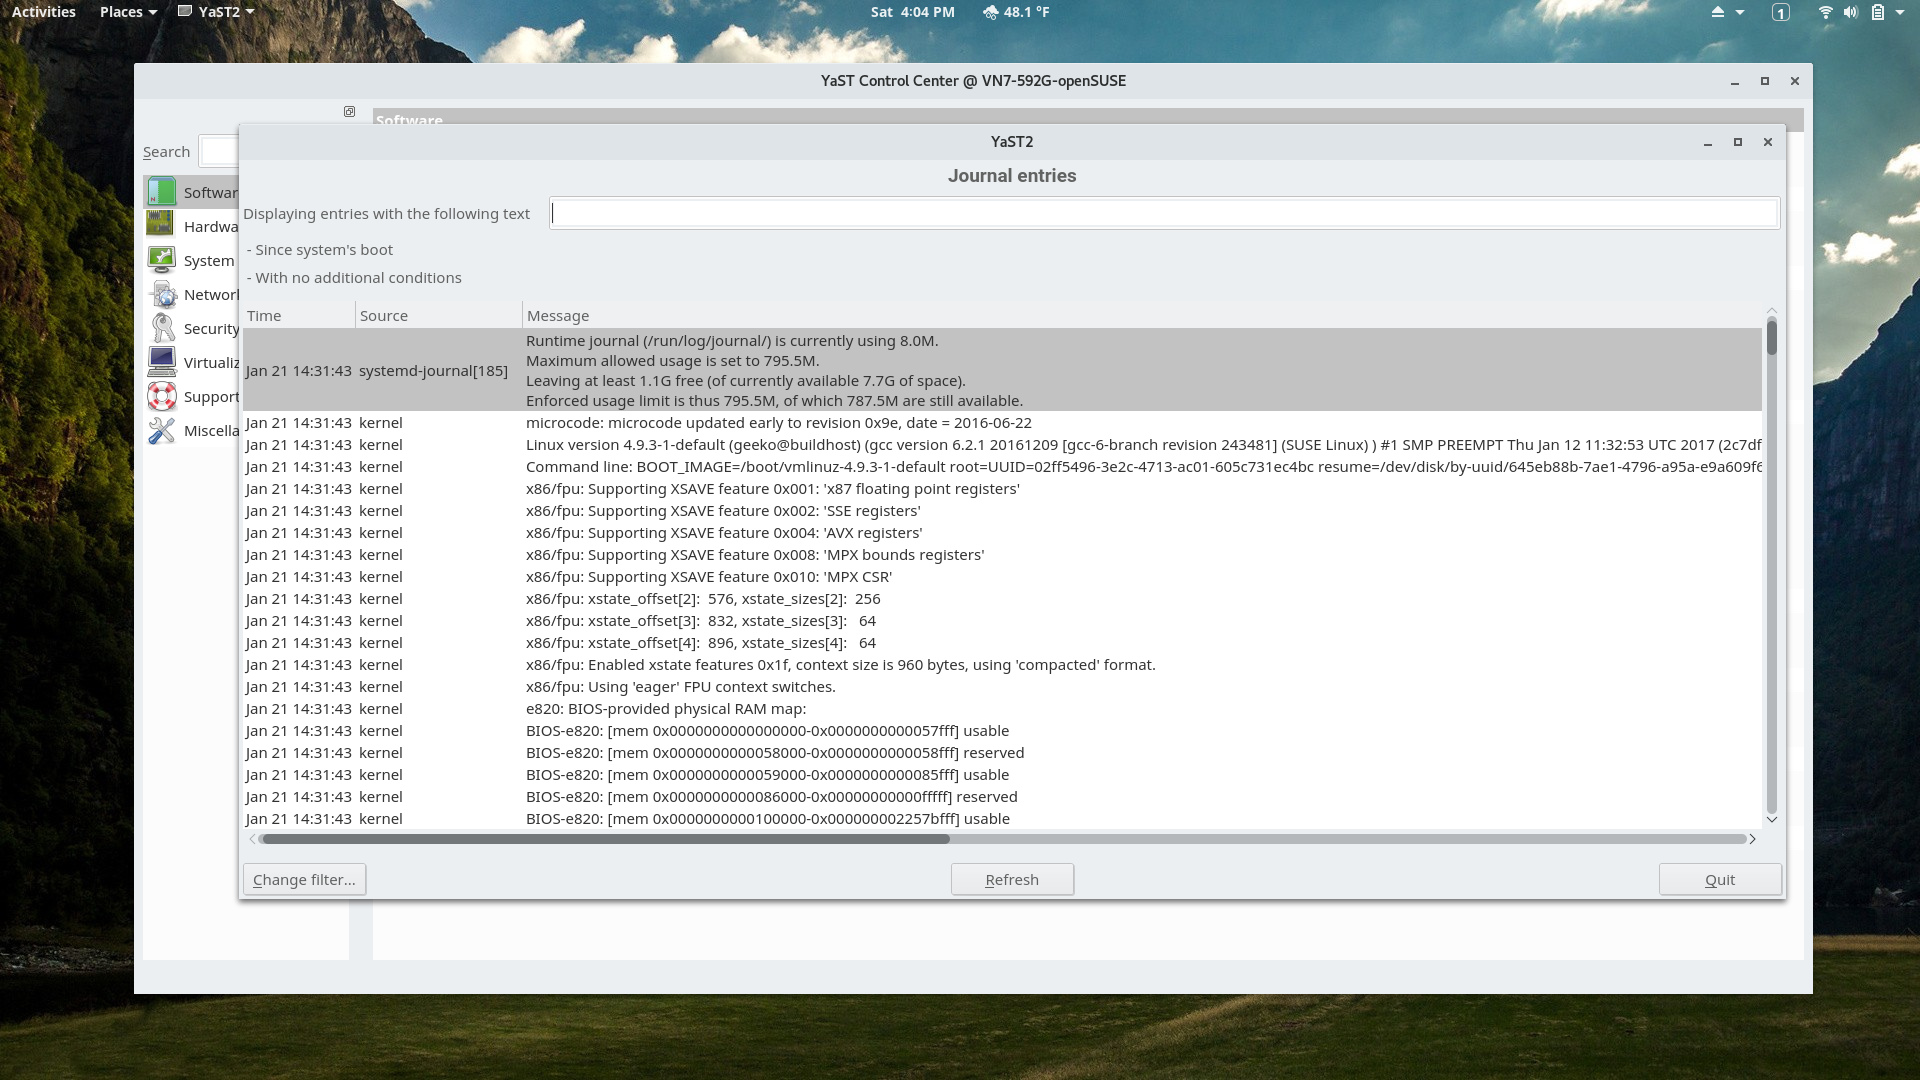Select BIOS-e820 entry ending 2257bfff usable
This screenshot has height=1080, width=1920.
coord(1002,818)
